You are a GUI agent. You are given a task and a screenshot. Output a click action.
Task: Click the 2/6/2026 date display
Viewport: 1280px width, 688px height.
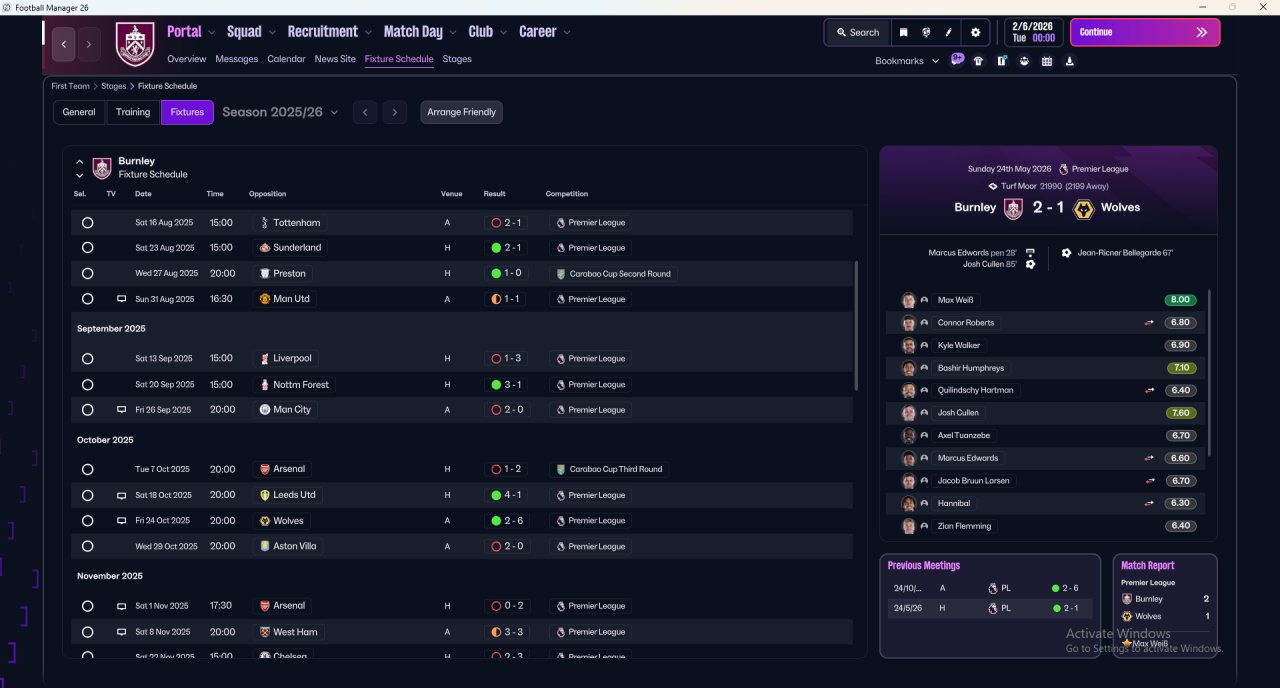point(1033,32)
